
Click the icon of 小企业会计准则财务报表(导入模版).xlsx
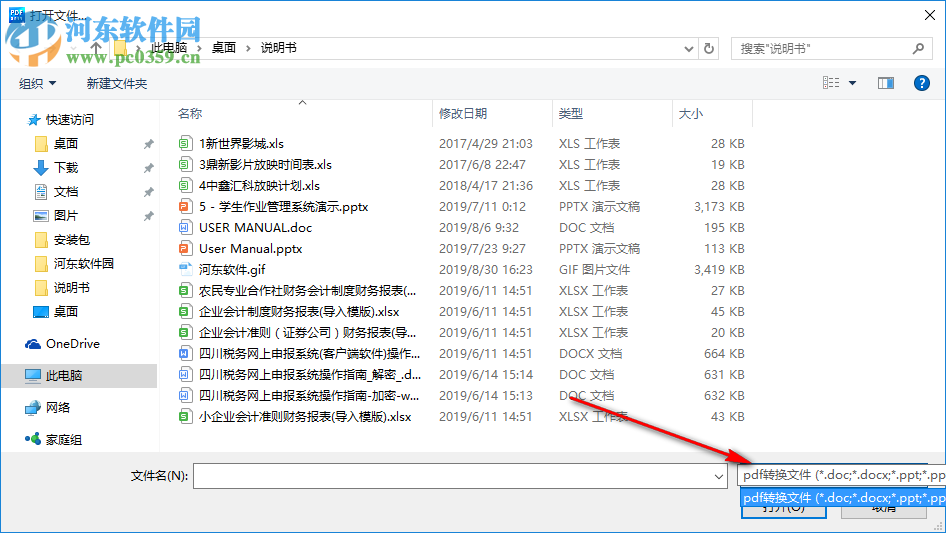pos(185,417)
